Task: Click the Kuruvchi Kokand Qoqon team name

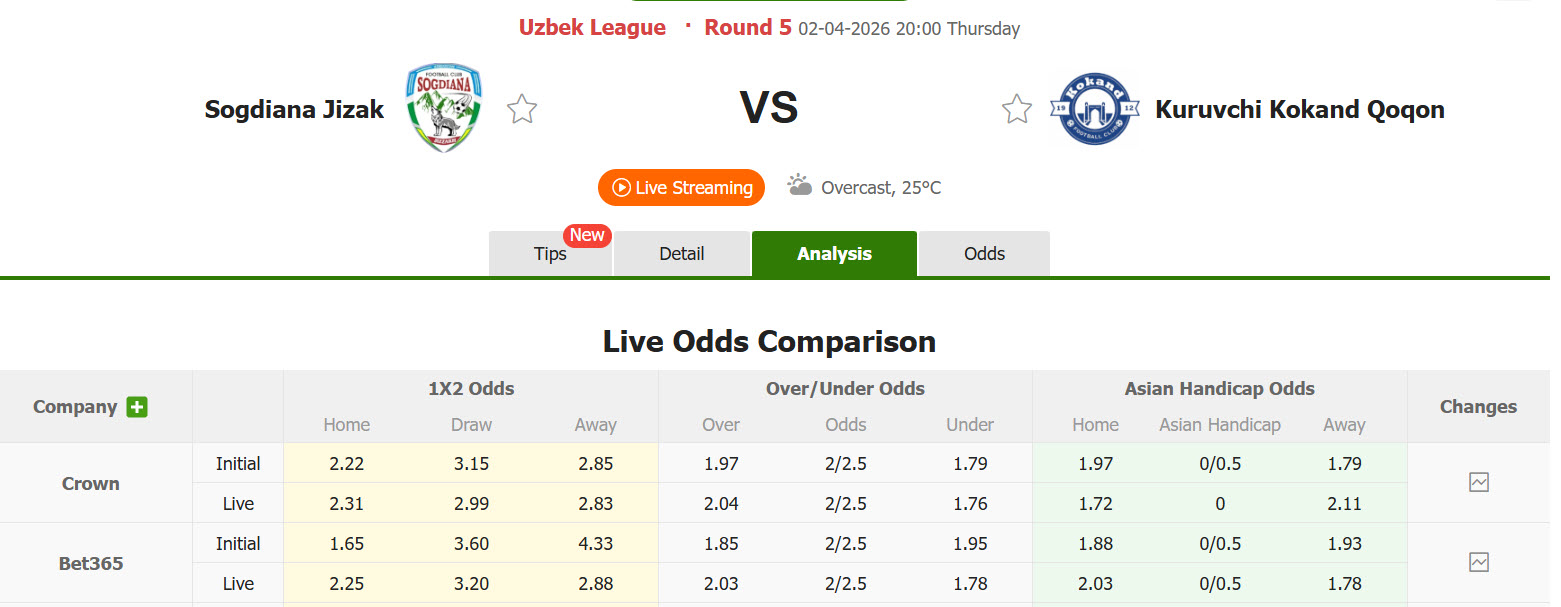Action: 1299,109
